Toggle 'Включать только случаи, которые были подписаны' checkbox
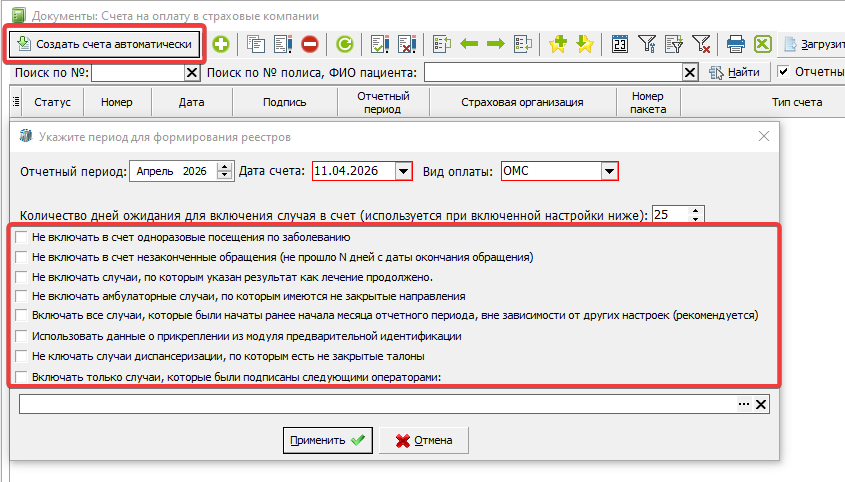The height and width of the screenshot is (482, 845). [x=22, y=376]
